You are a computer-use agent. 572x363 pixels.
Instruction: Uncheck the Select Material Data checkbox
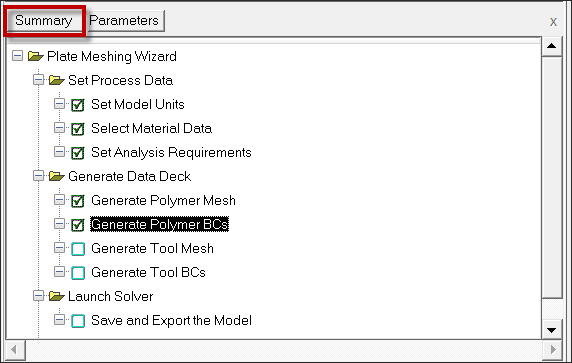pyautogui.click(x=78, y=129)
